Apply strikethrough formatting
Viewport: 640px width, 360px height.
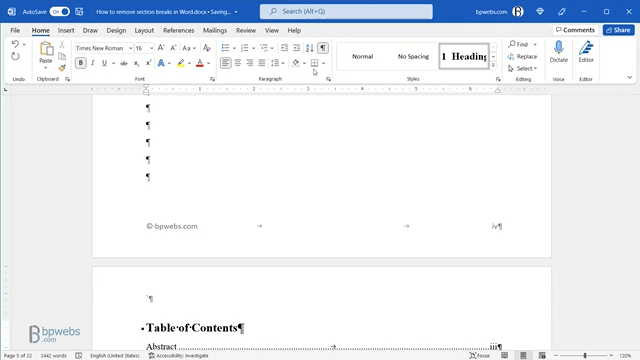coord(124,63)
